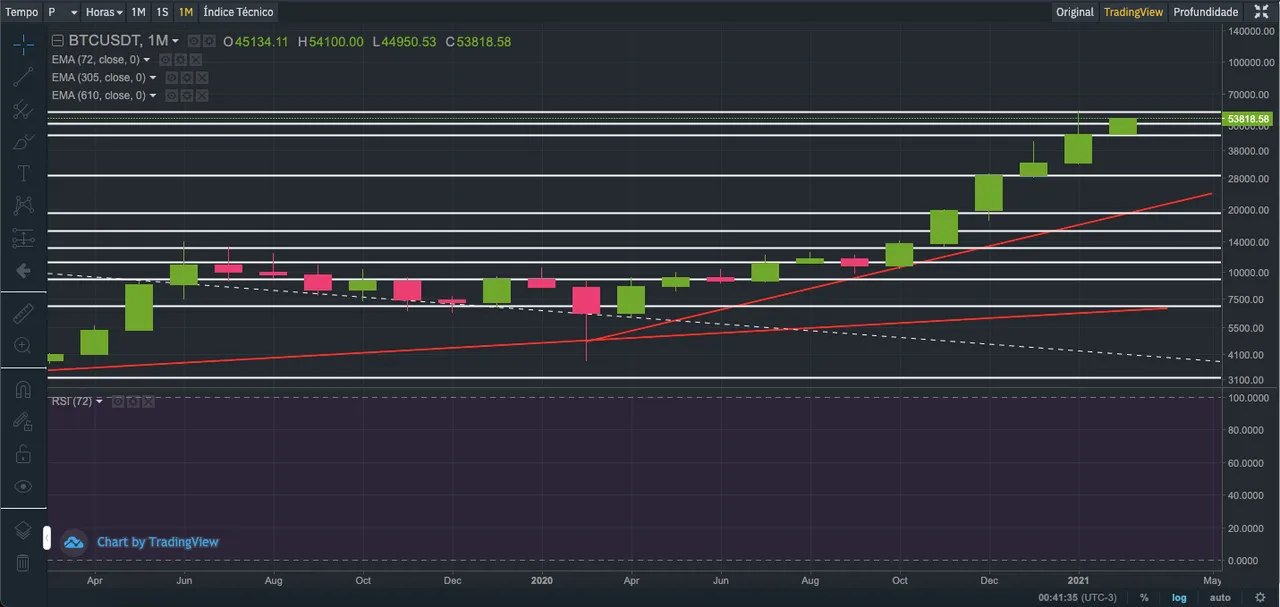Toggle stay in drawing mode pencil

click(23, 422)
